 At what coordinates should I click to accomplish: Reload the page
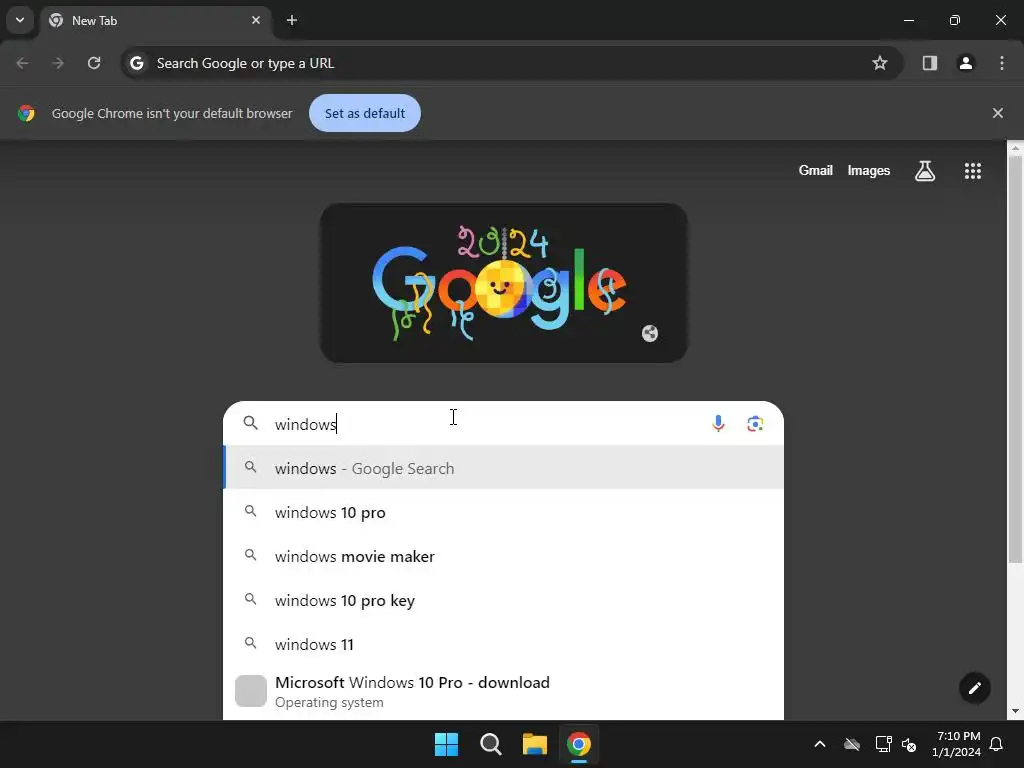click(x=94, y=63)
